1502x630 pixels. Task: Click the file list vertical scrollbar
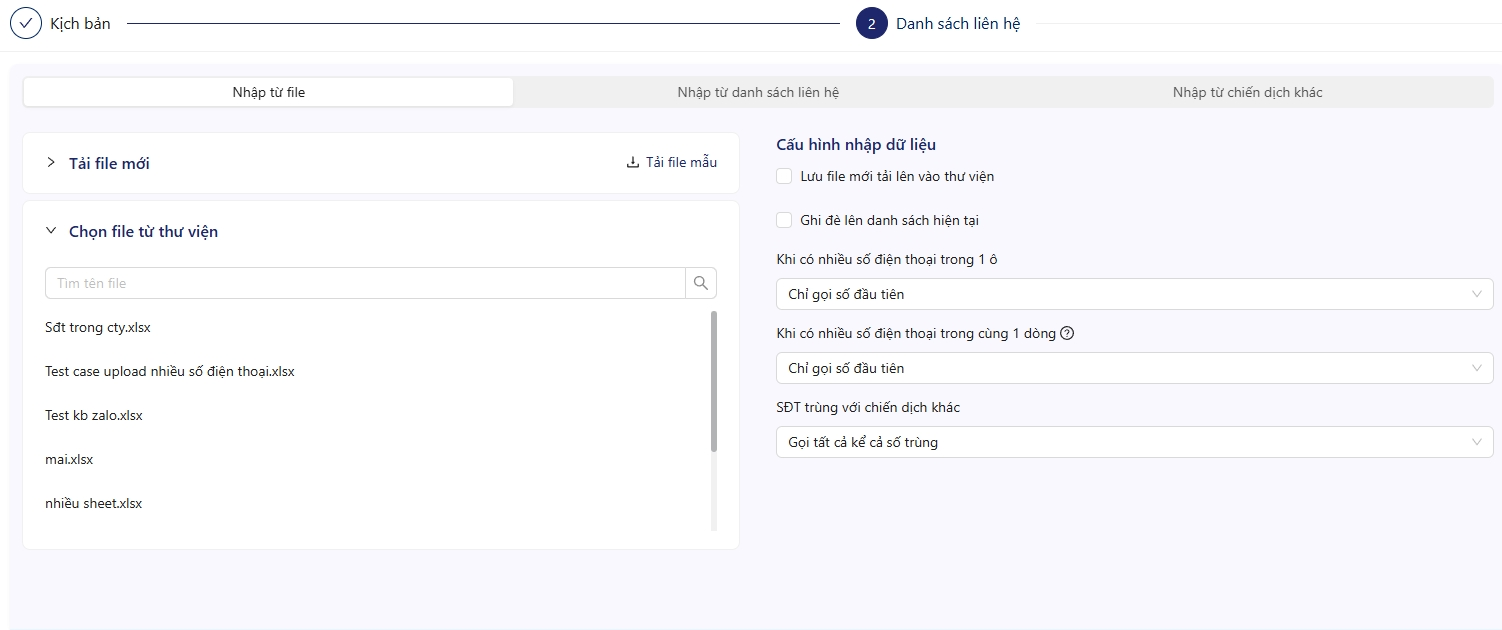pos(714,381)
